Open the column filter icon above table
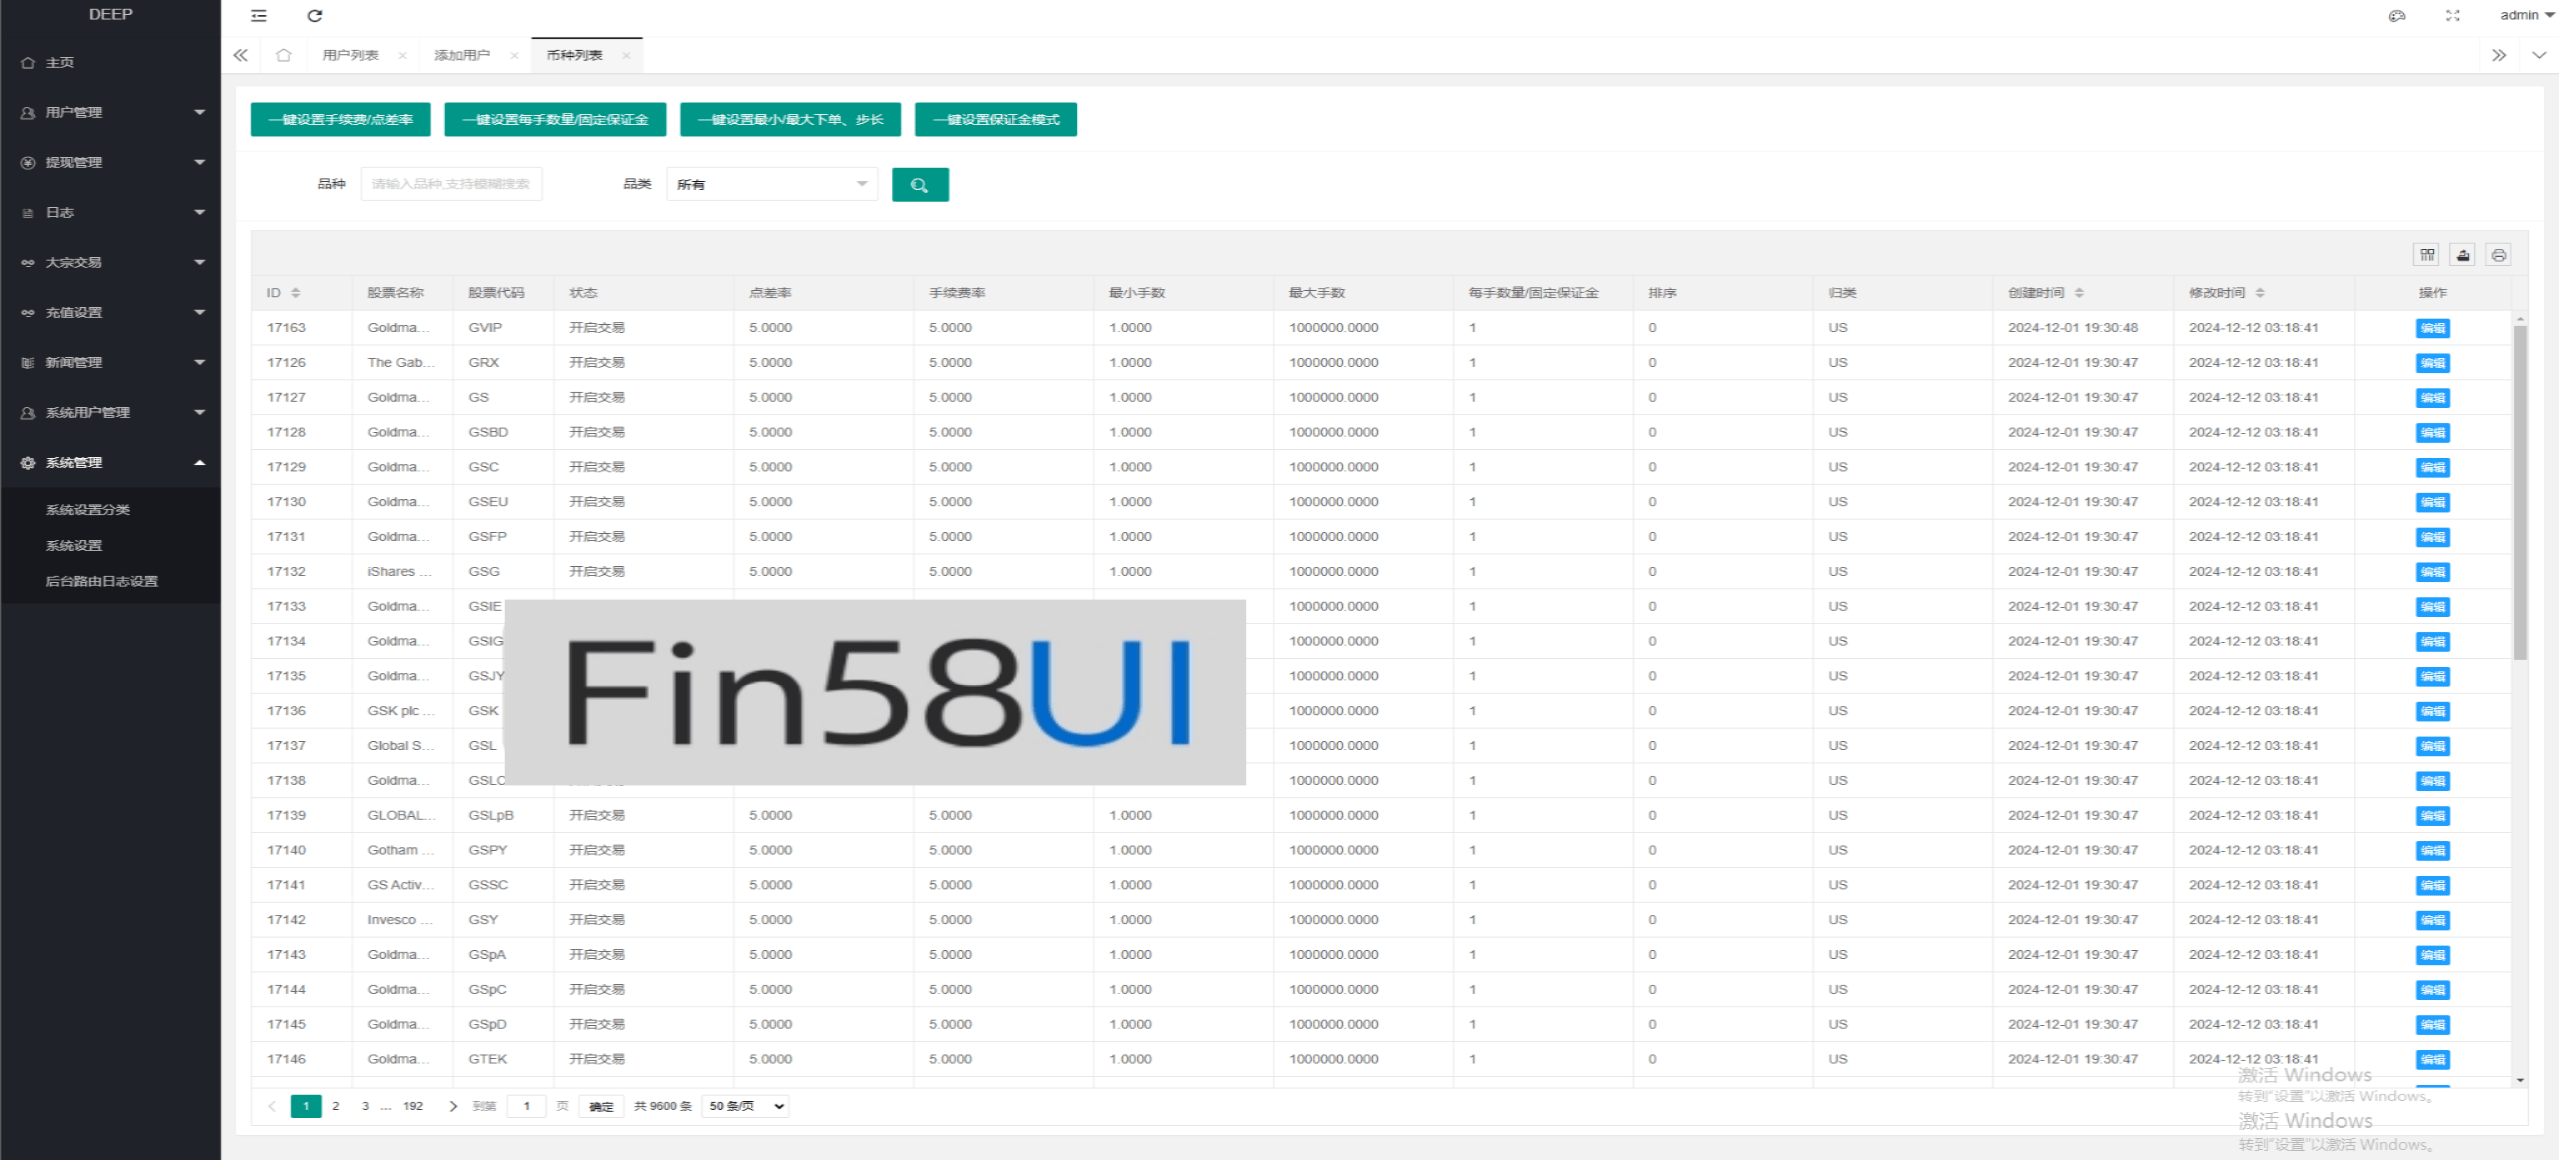The image size is (2559, 1160). pyautogui.click(x=2427, y=255)
